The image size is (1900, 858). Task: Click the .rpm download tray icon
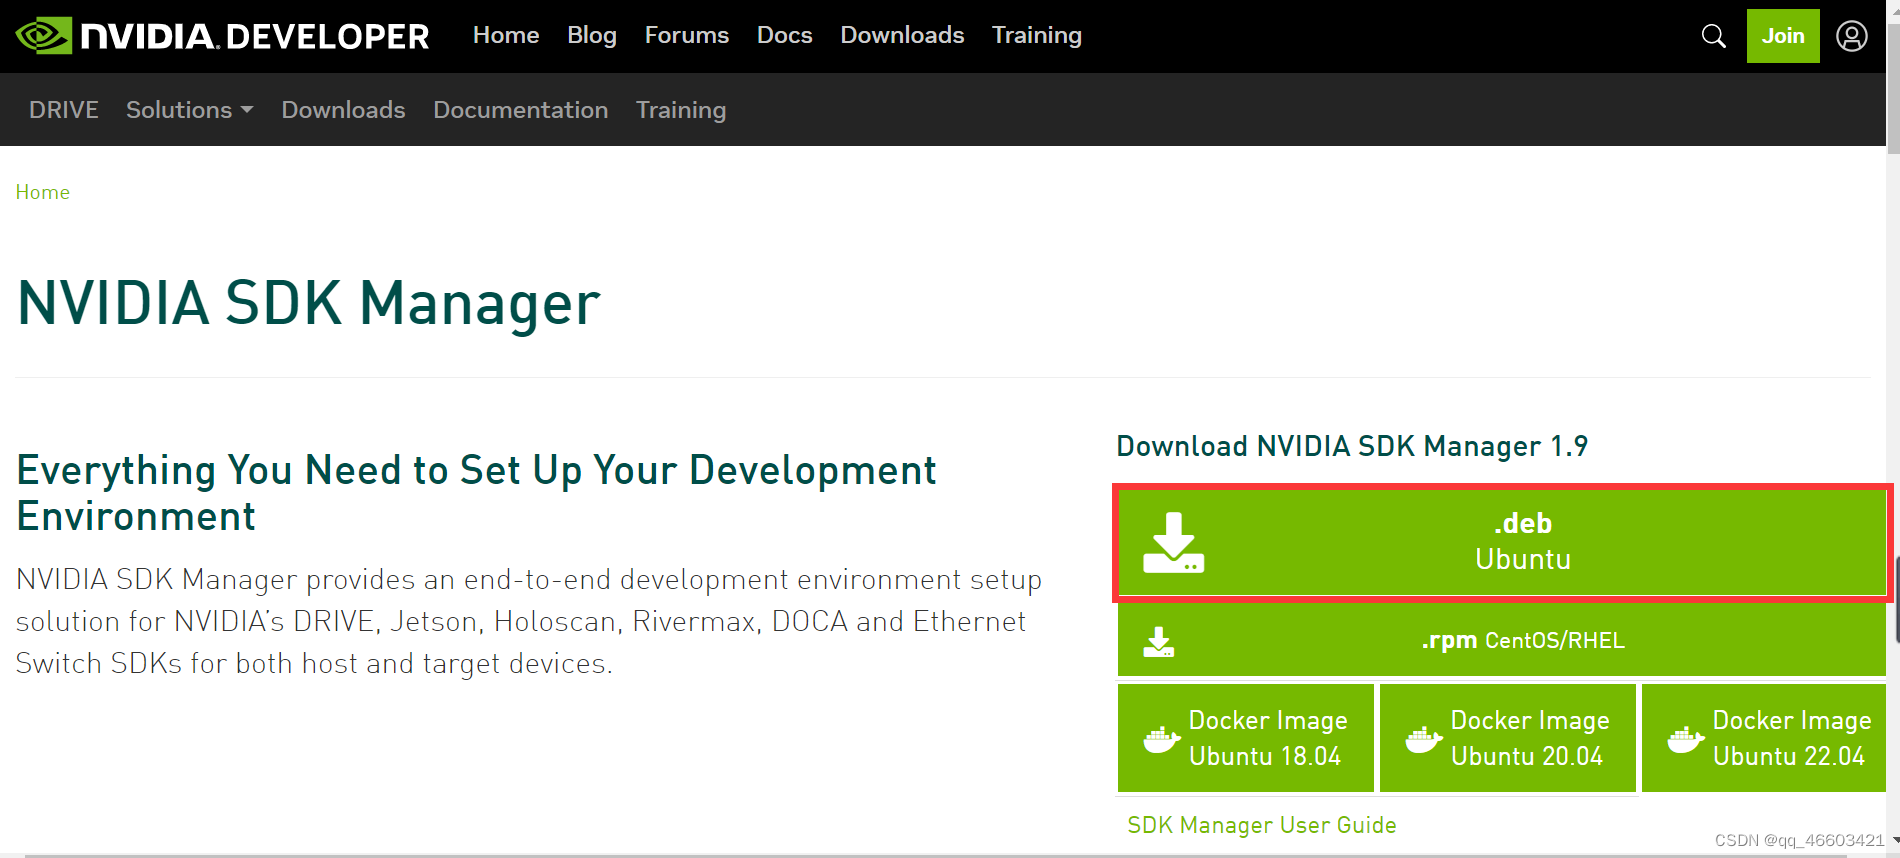coord(1159,641)
